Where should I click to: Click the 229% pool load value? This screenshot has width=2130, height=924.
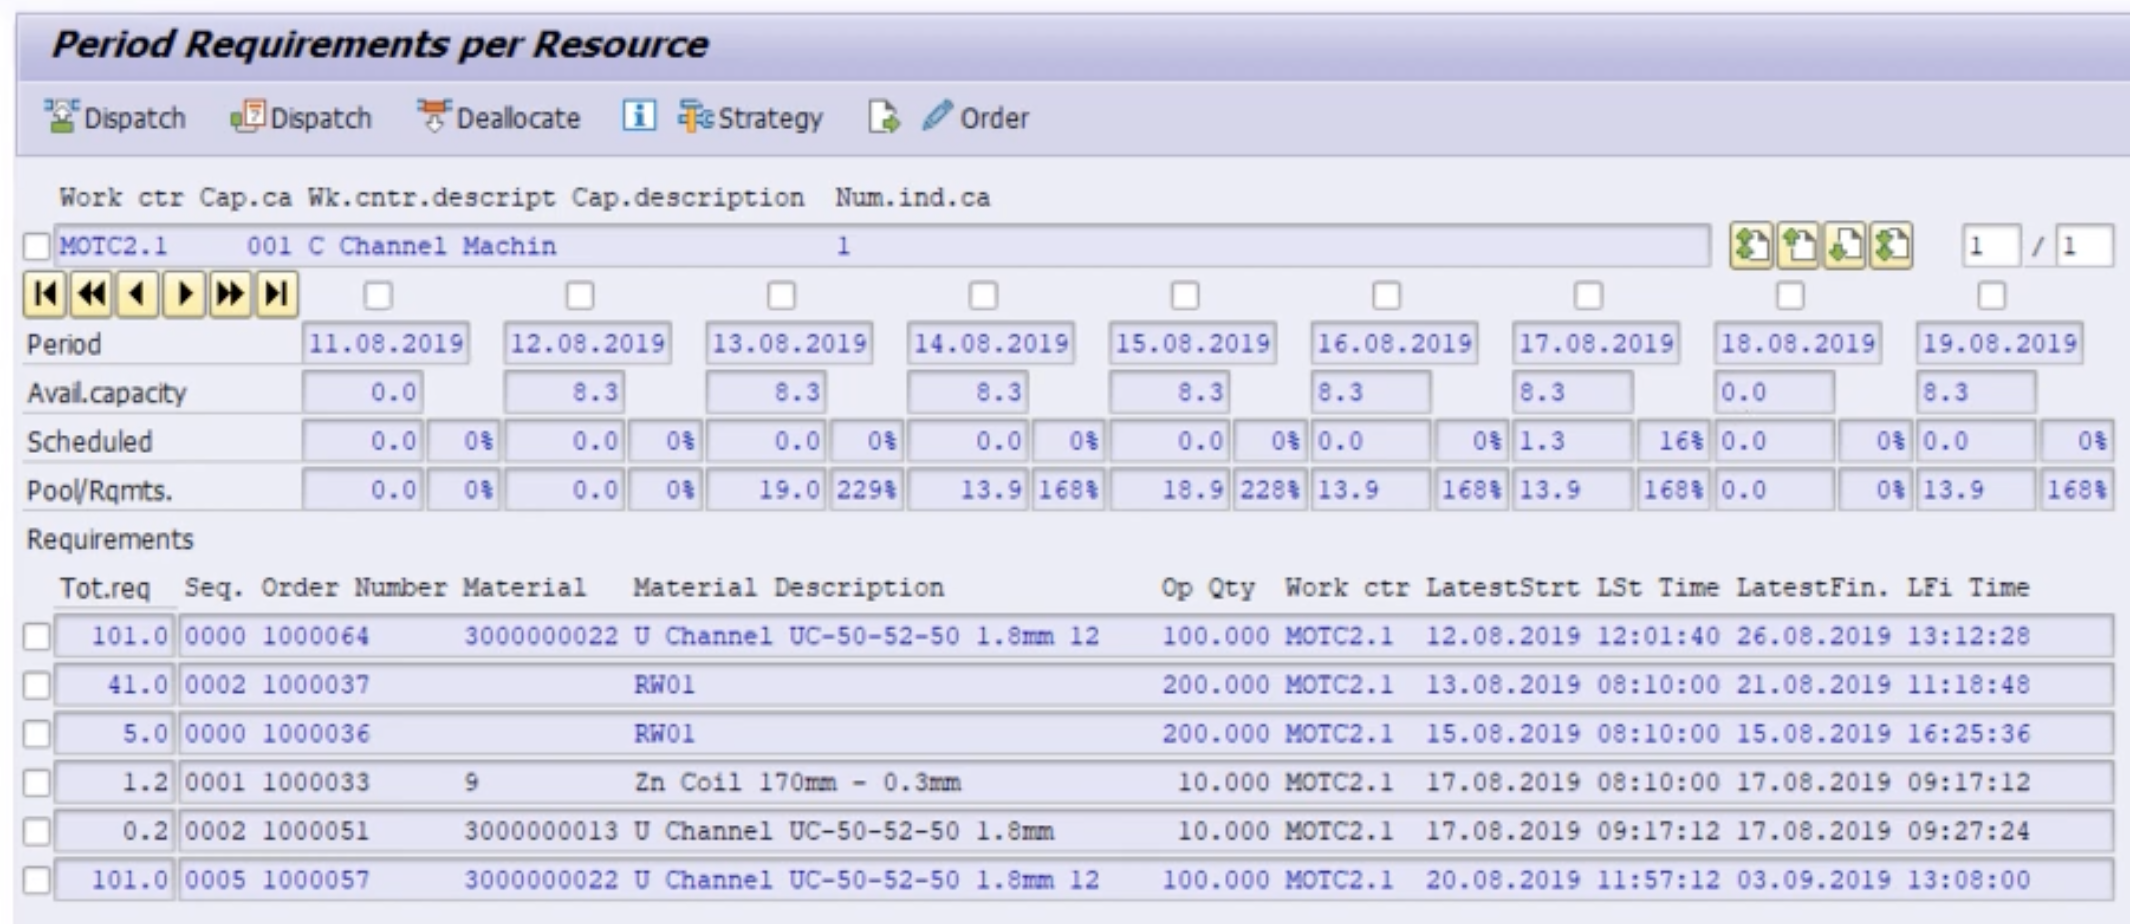(x=866, y=490)
